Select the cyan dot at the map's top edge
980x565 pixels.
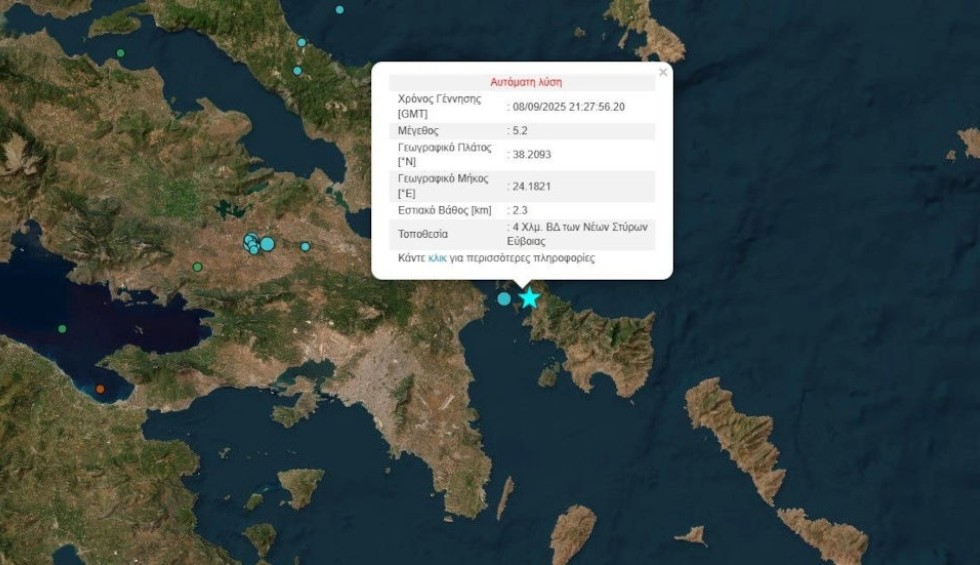click(339, 10)
